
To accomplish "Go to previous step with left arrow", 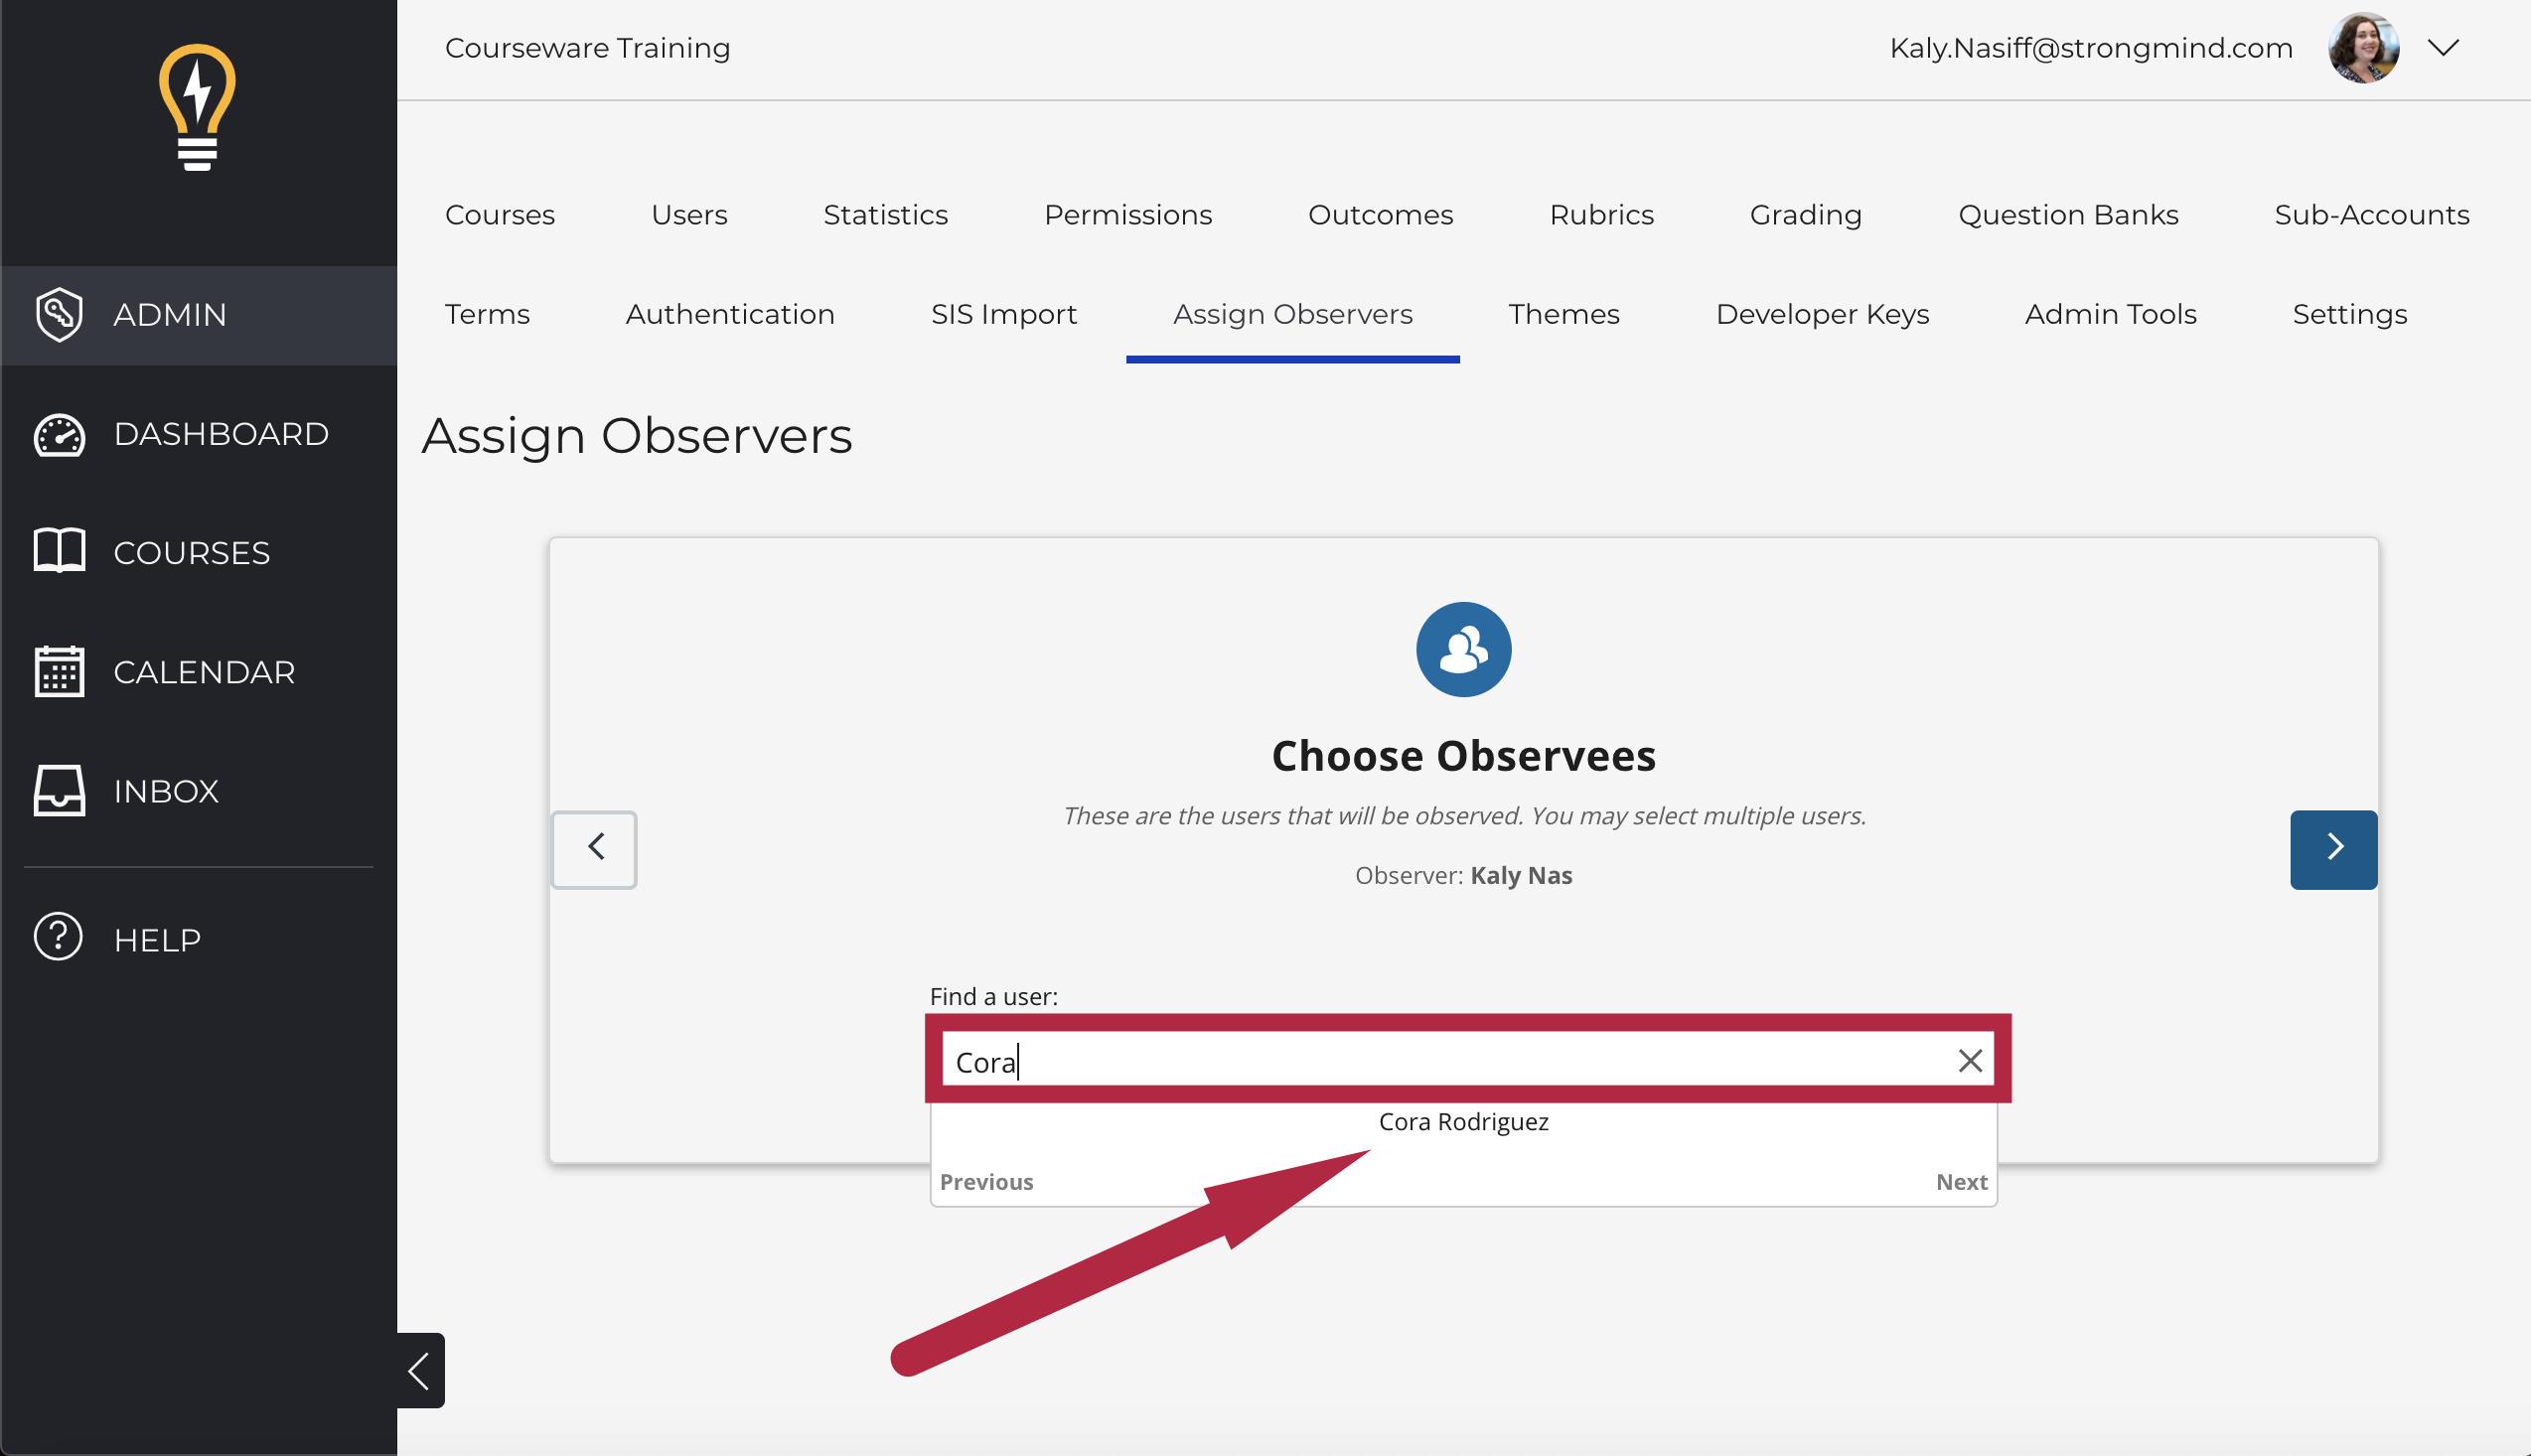I will (x=594, y=849).
